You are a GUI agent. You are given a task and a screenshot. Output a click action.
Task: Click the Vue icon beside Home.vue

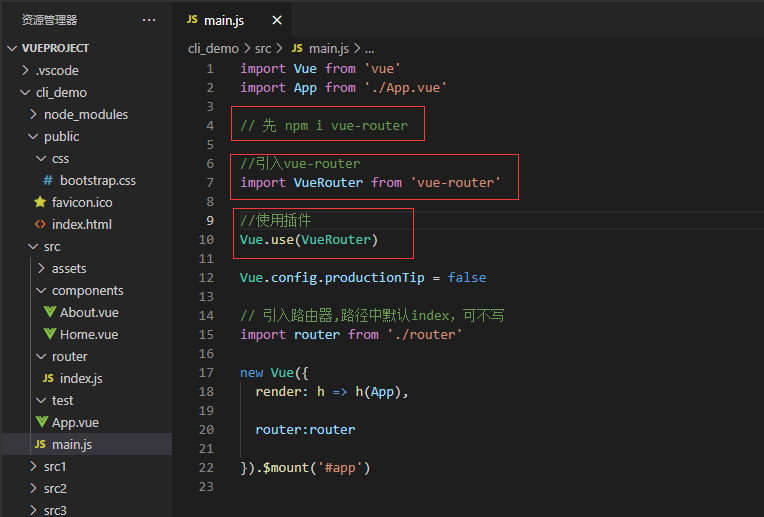click(50, 334)
